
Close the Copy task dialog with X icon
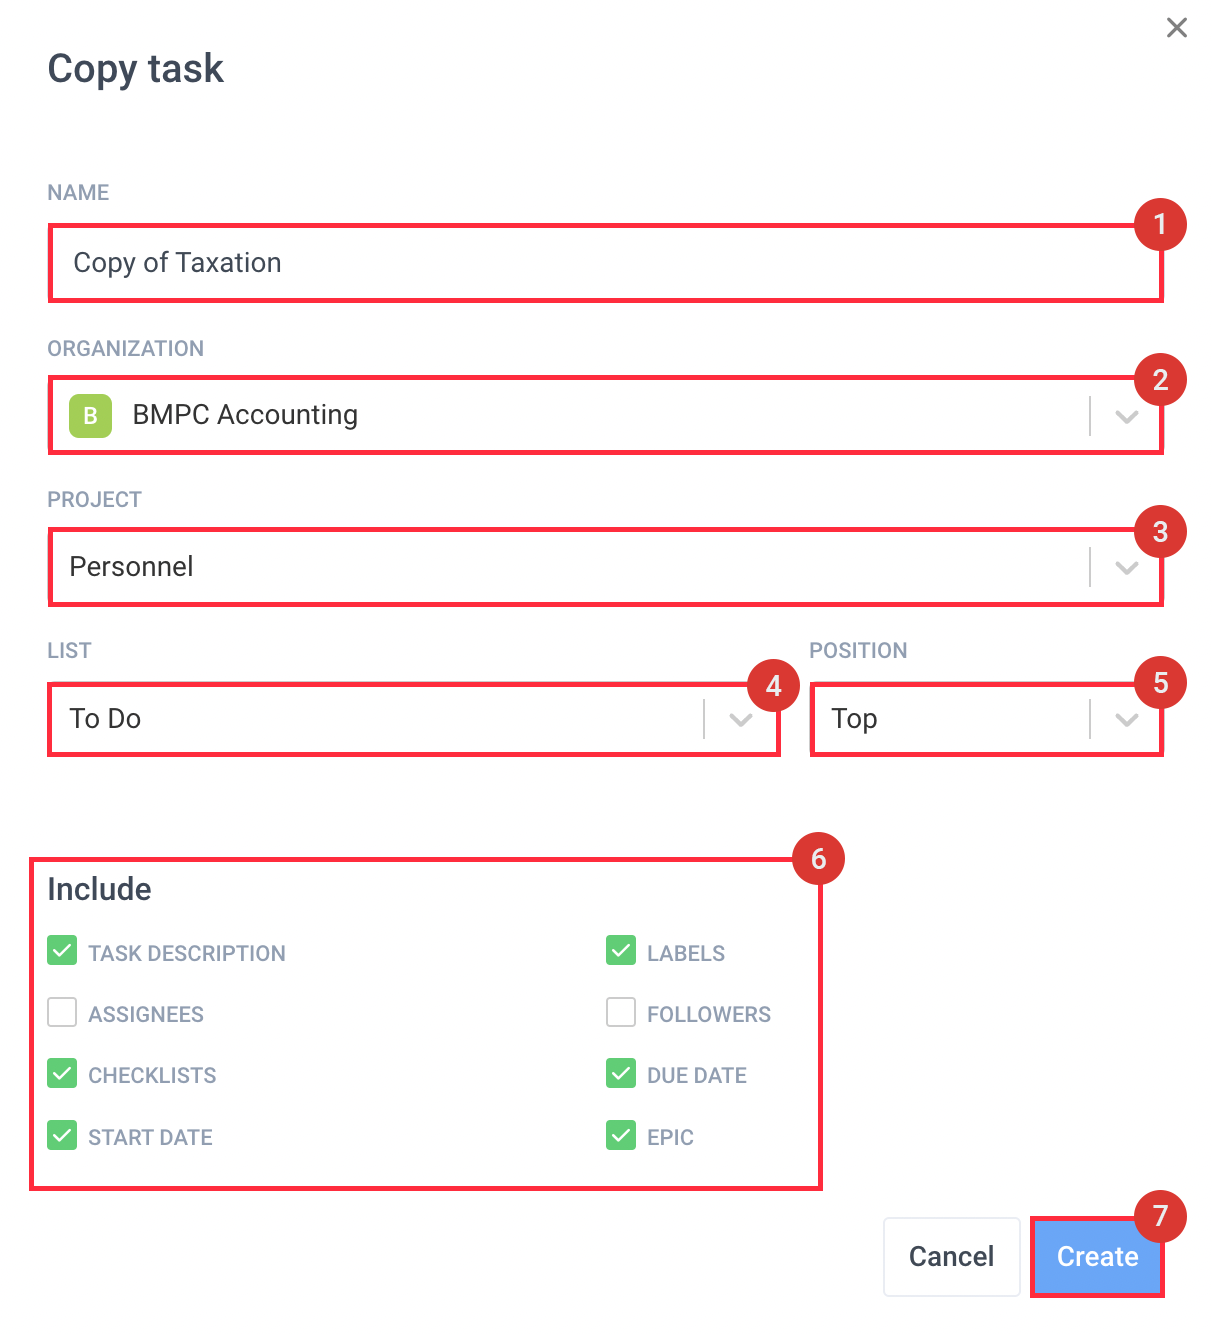coord(1177,28)
